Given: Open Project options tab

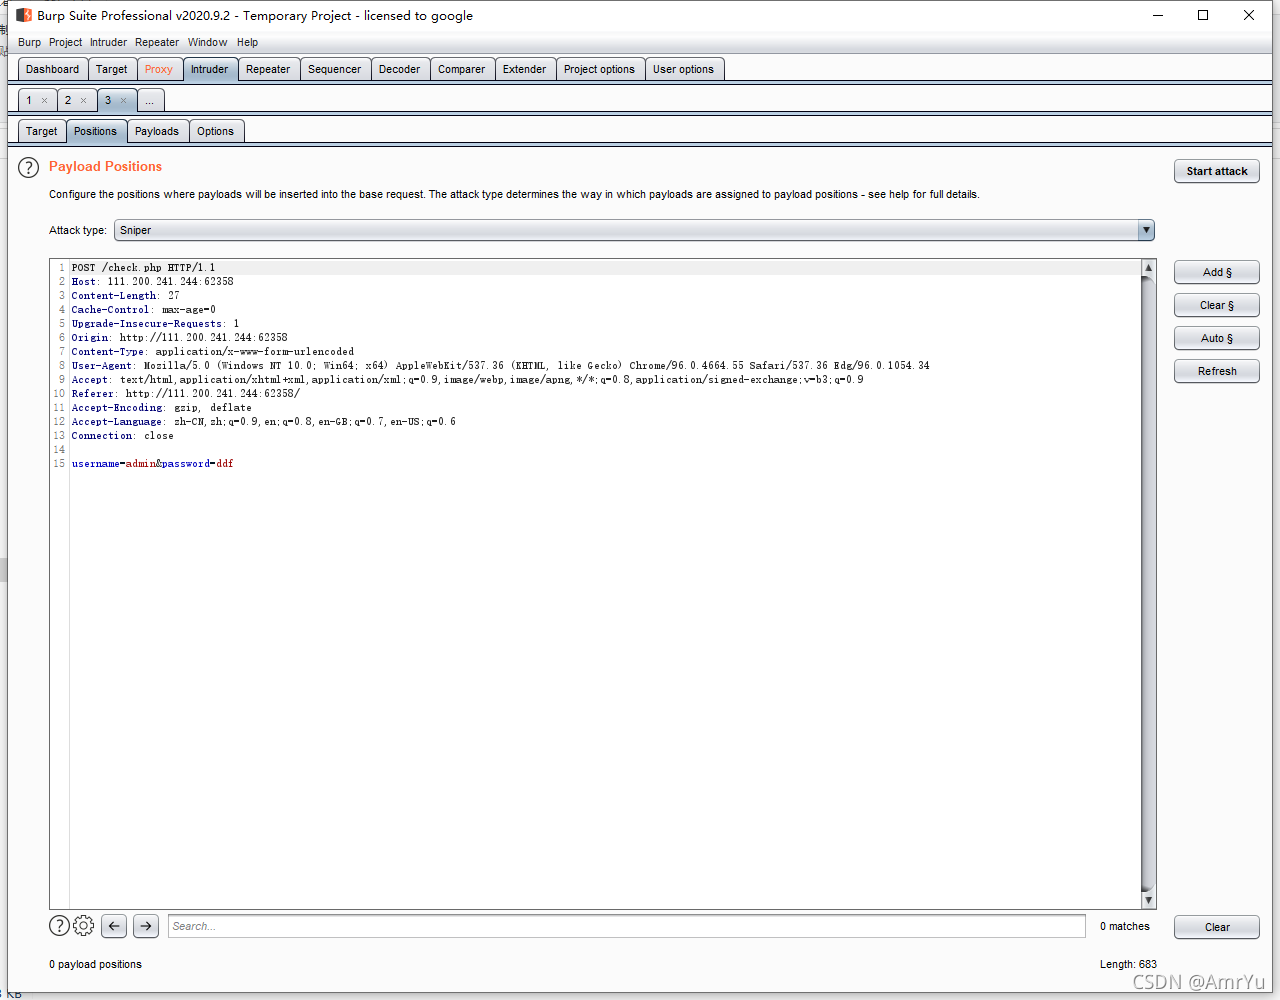Looking at the screenshot, I should 599,69.
